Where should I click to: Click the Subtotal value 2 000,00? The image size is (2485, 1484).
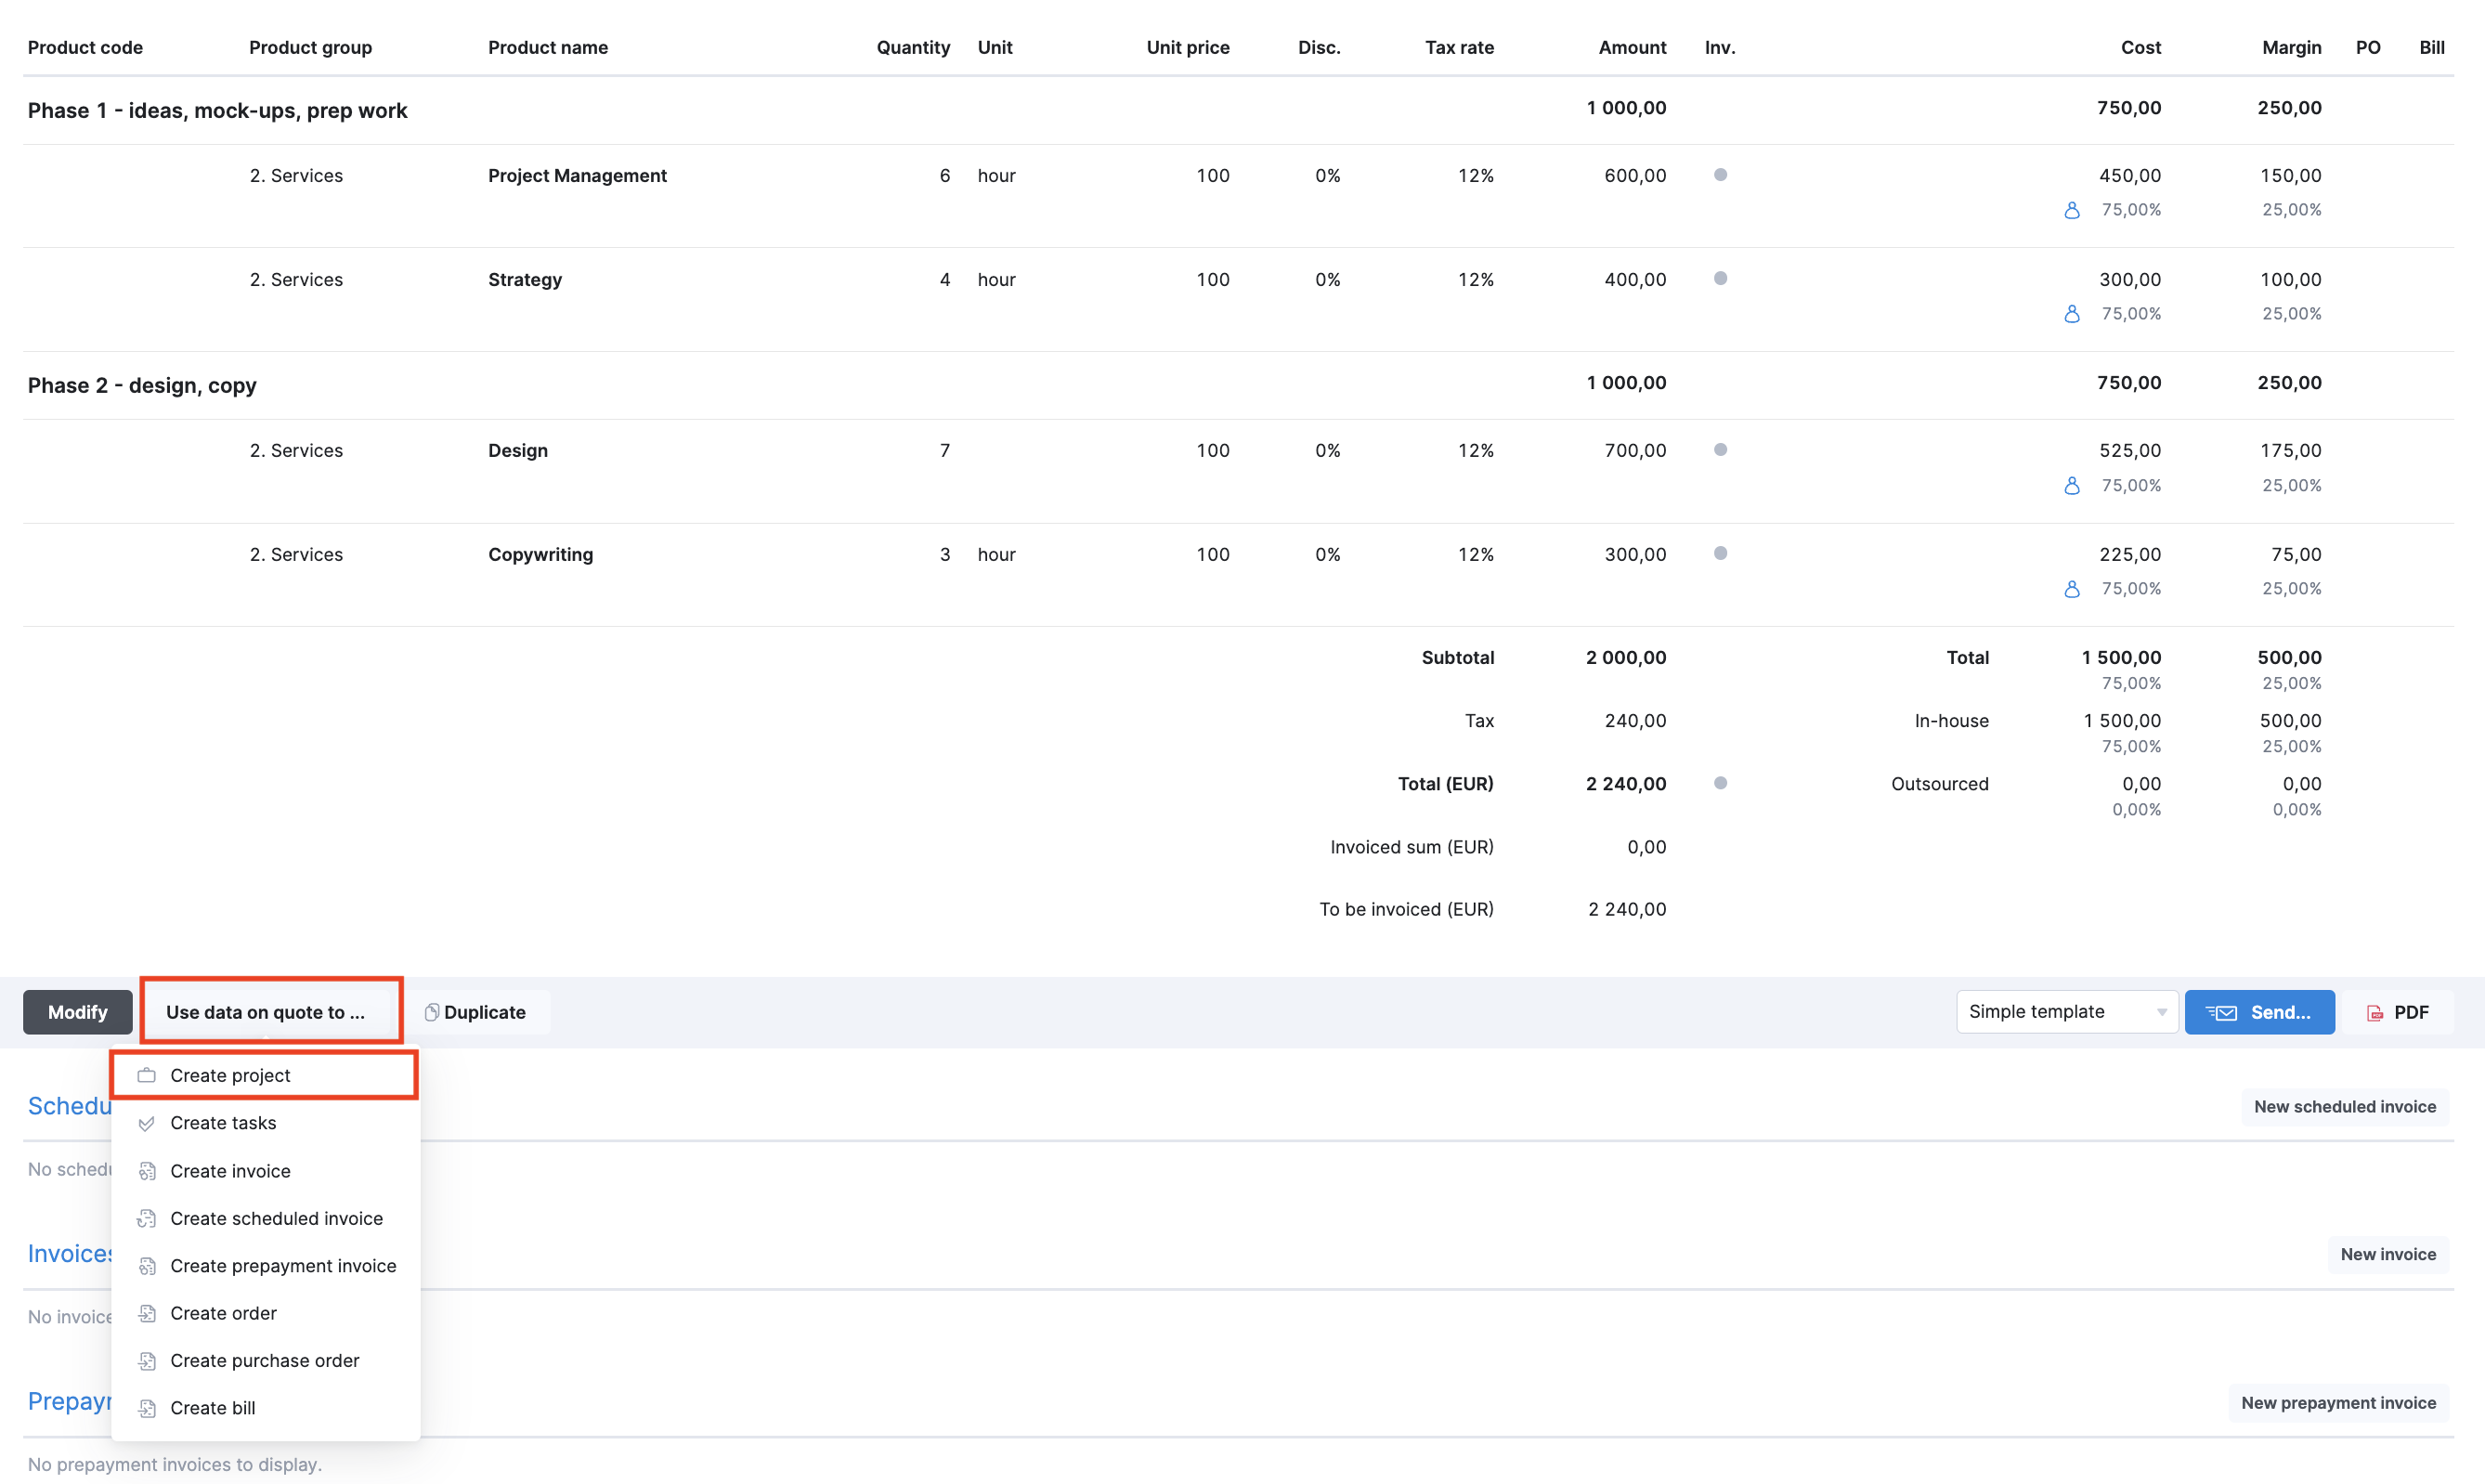[x=1626, y=657]
